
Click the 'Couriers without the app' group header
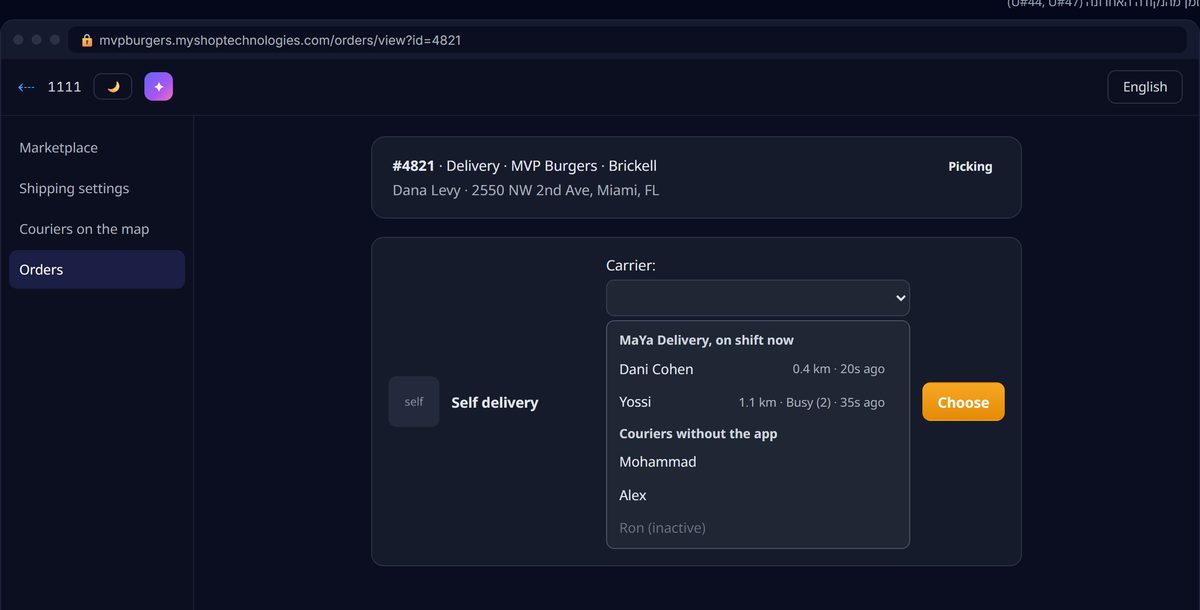698,434
